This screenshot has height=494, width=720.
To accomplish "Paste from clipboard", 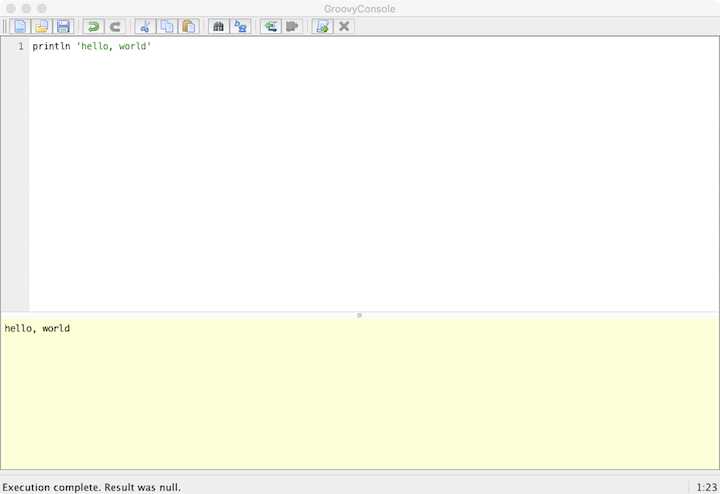I will [189, 26].
